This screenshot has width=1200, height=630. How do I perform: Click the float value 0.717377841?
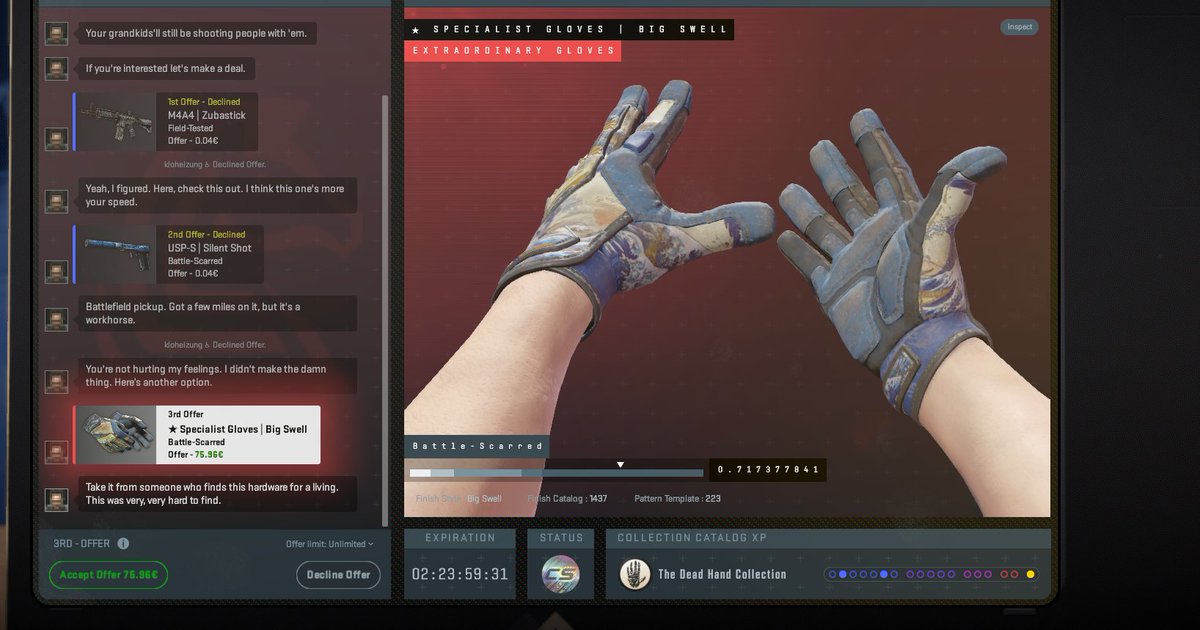[768, 470]
